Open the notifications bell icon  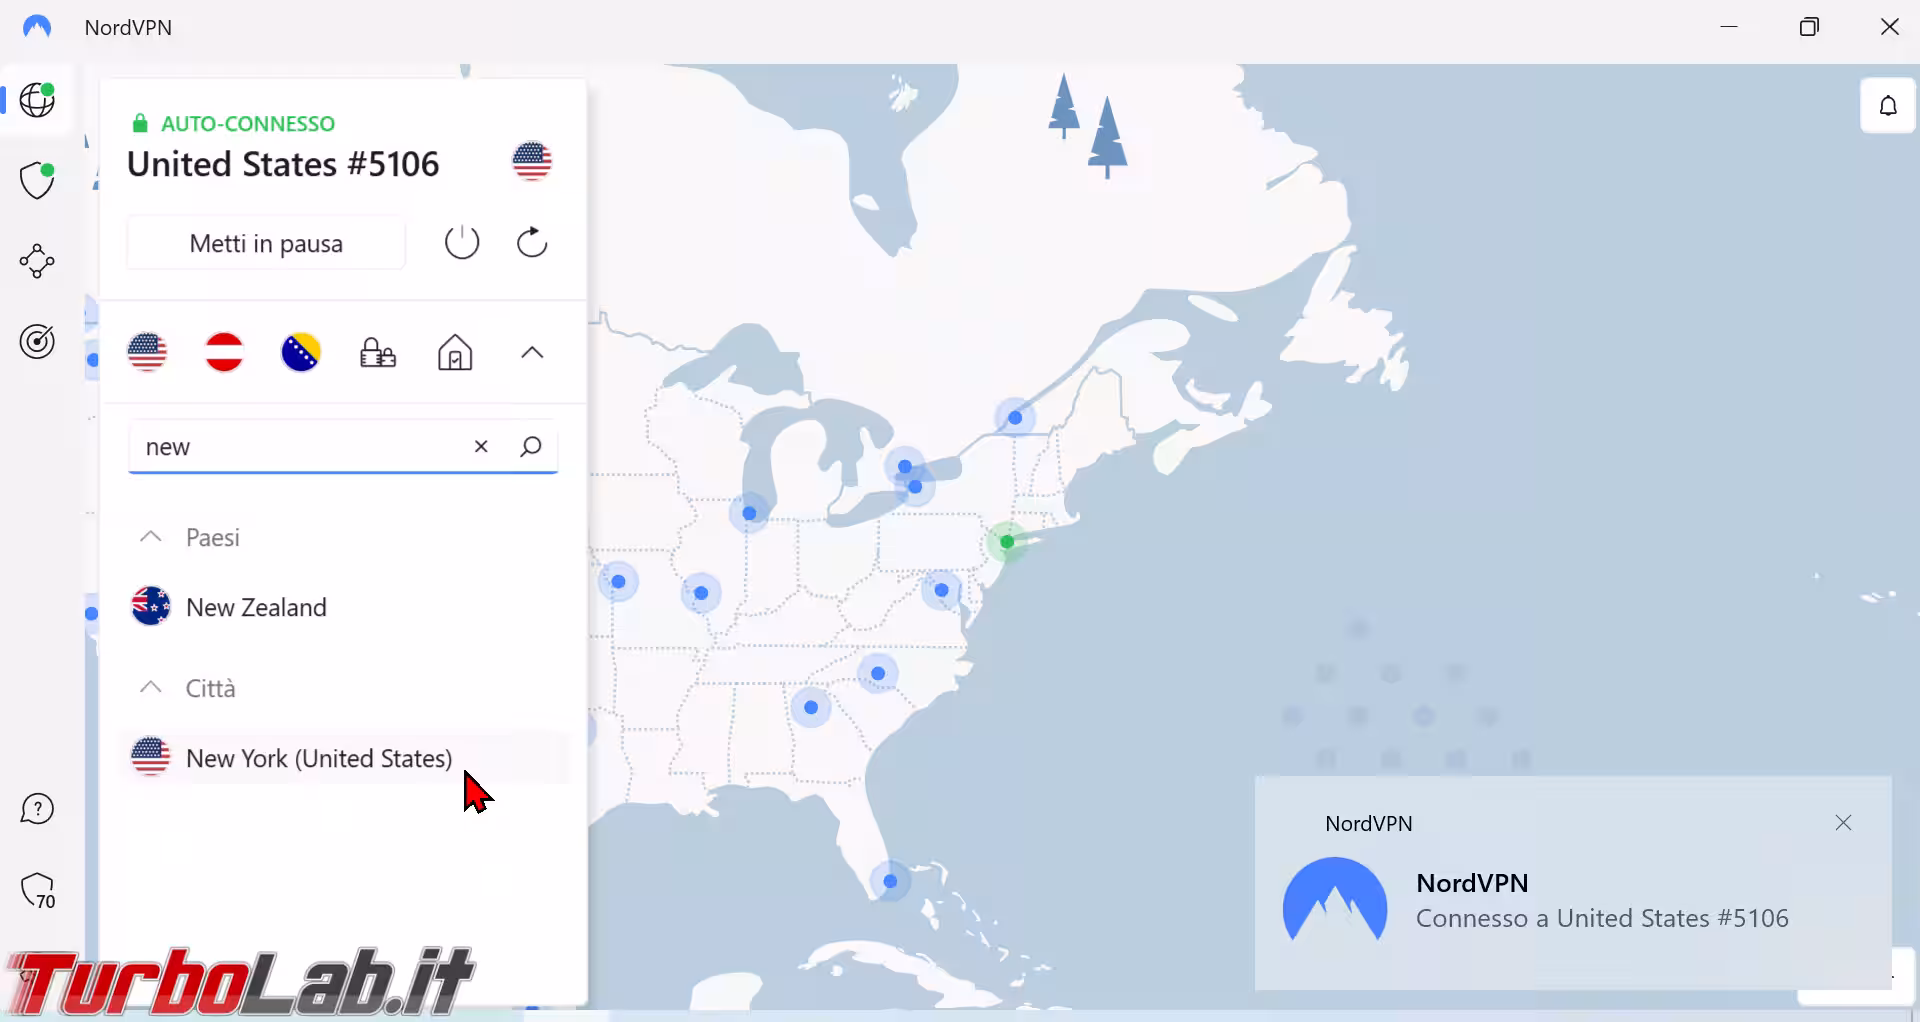pyautogui.click(x=1888, y=106)
